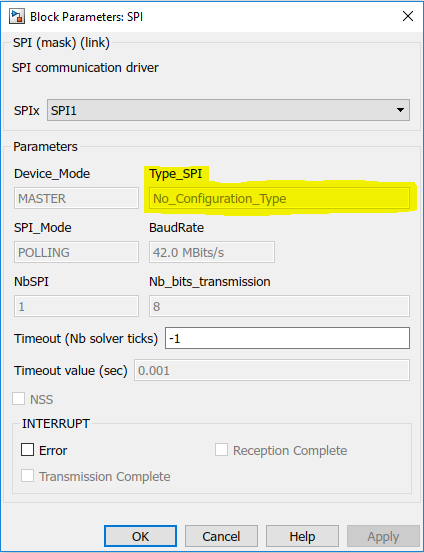Select the SPI1 combo box
Image resolution: width=424 pixels, height=553 pixels.
229,110
